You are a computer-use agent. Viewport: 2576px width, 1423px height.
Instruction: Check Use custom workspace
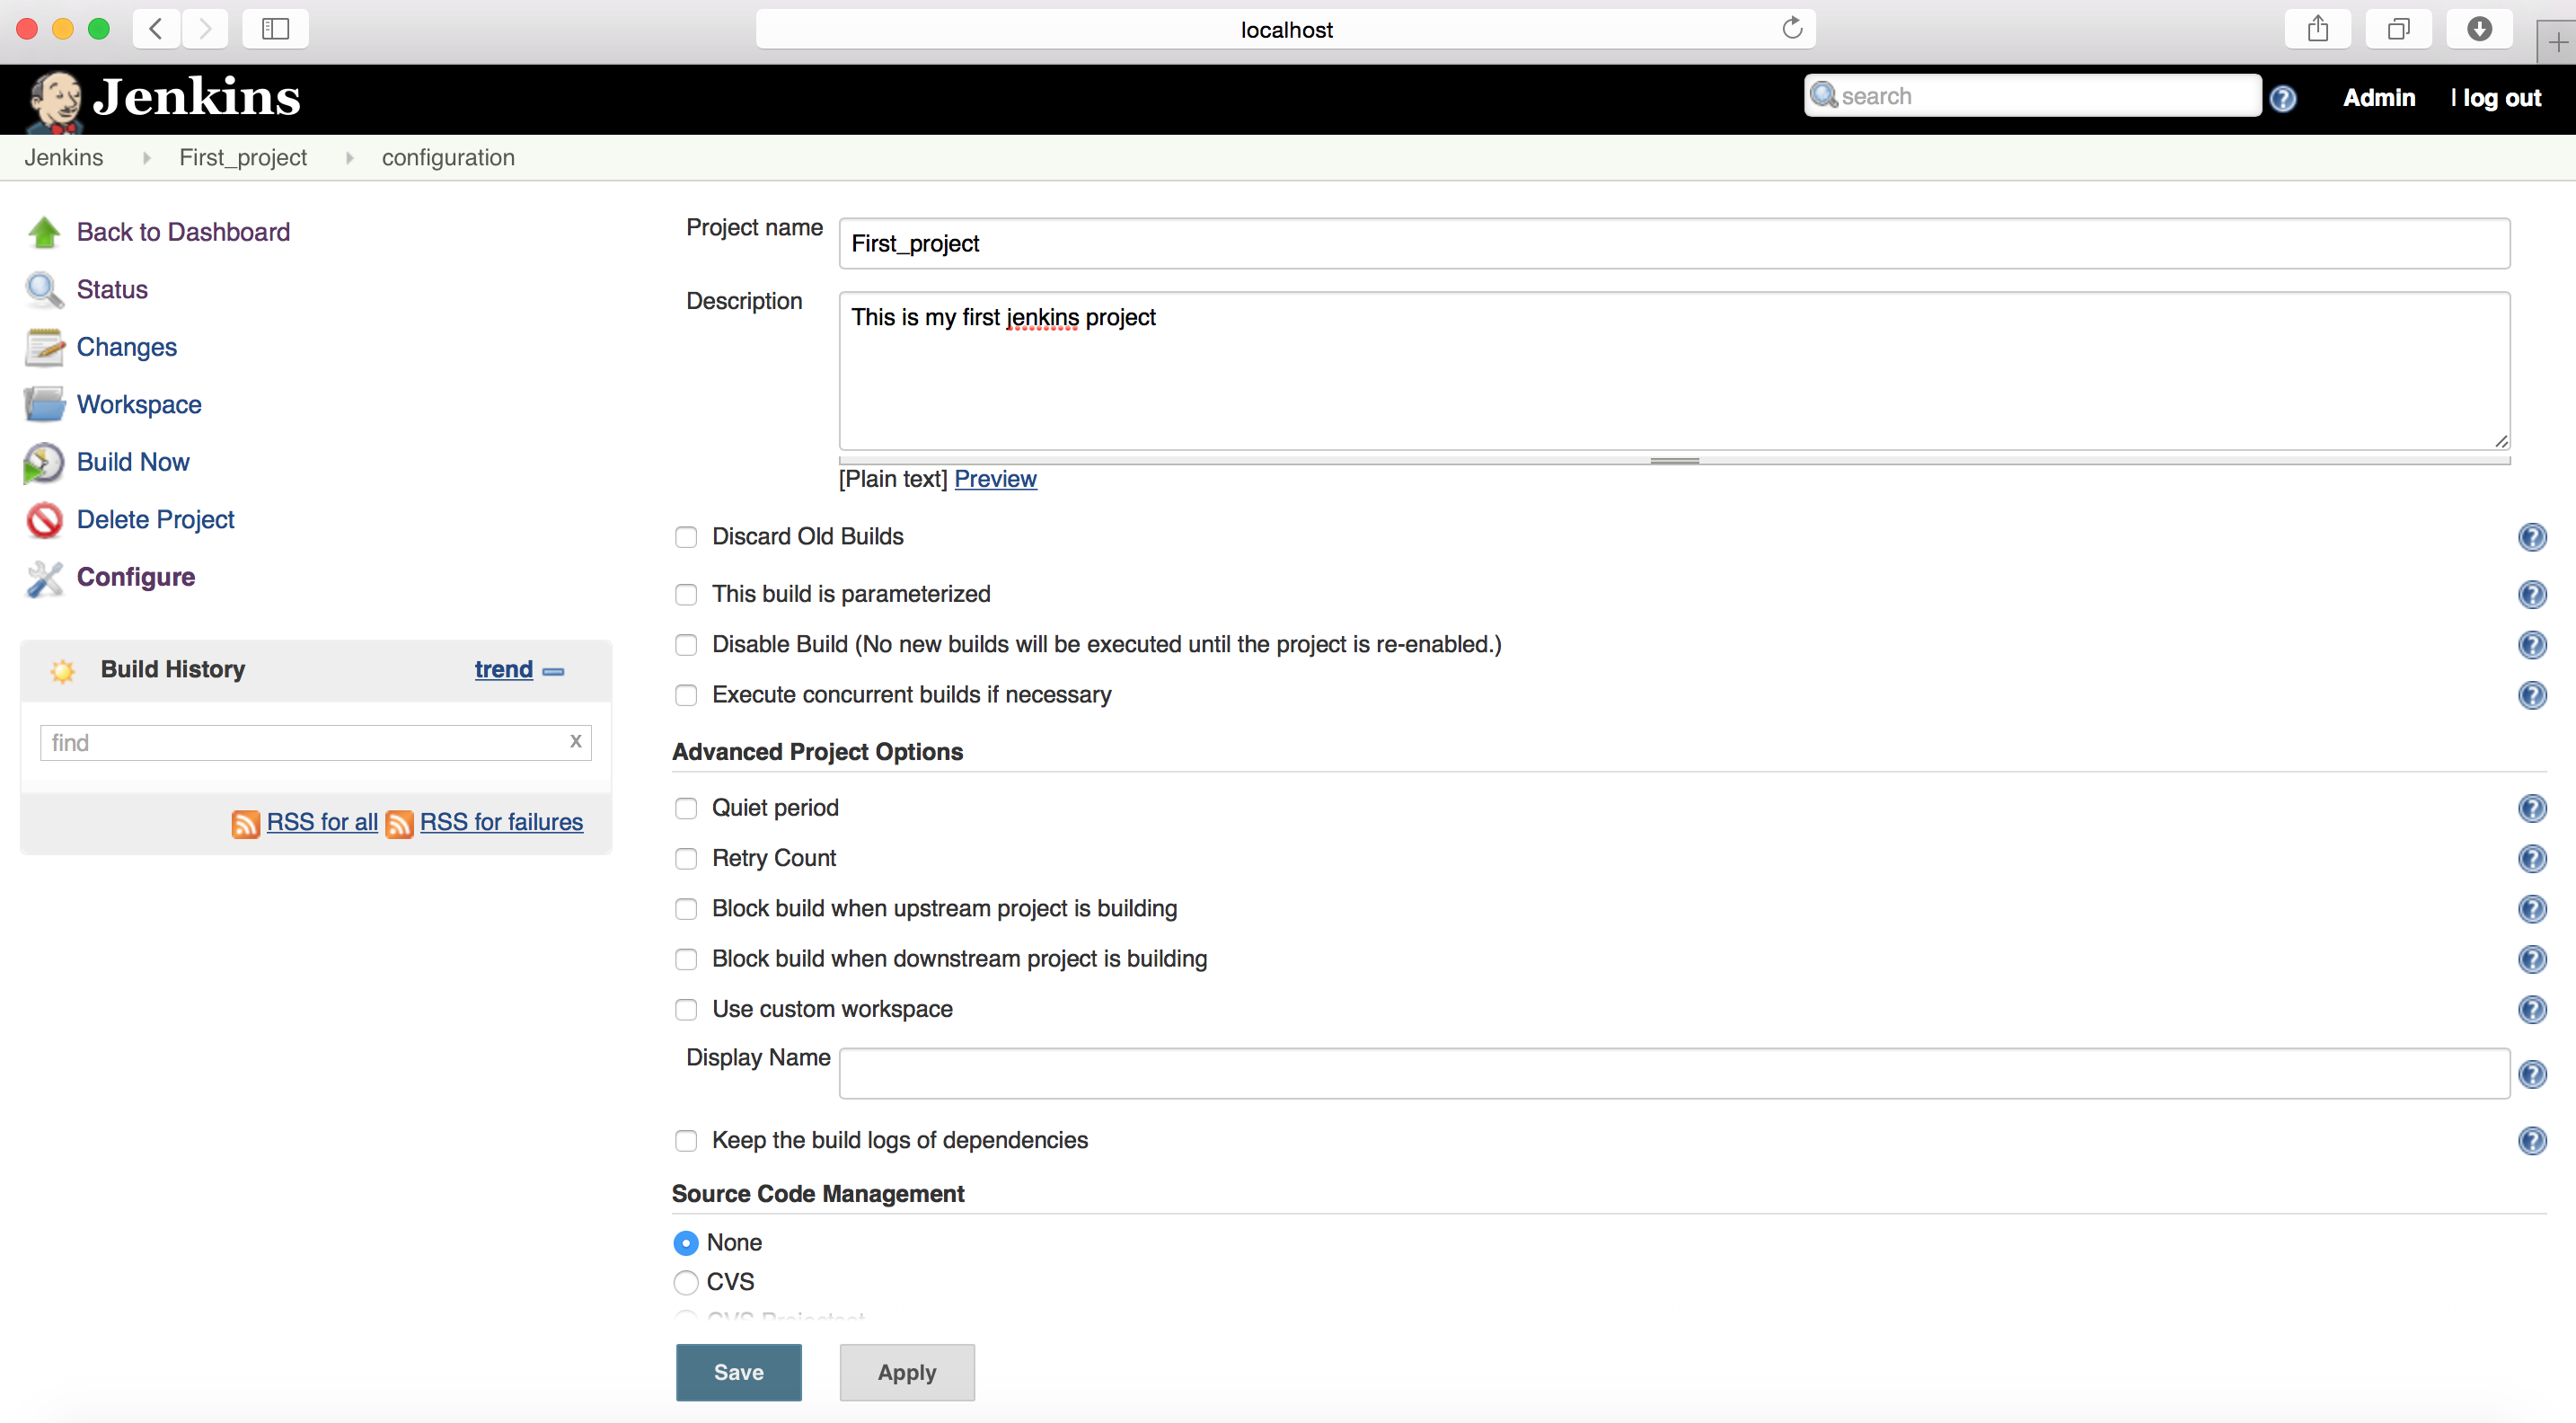pyautogui.click(x=685, y=1009)
